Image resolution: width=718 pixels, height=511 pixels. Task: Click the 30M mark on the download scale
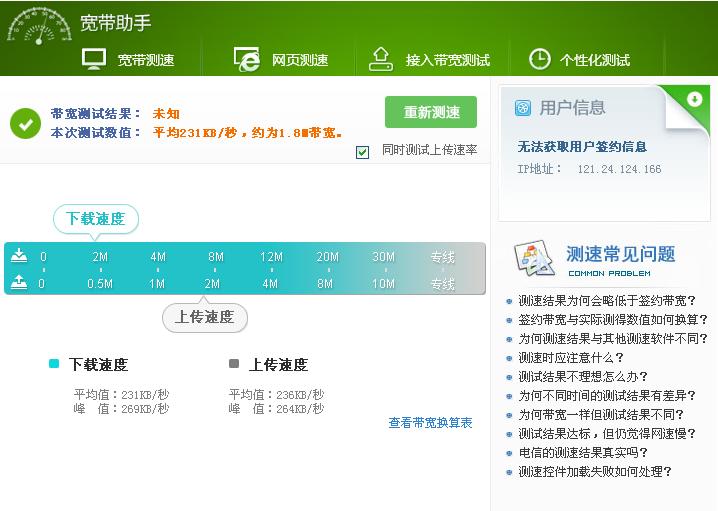pyautogui.click(x=383, y=257)
